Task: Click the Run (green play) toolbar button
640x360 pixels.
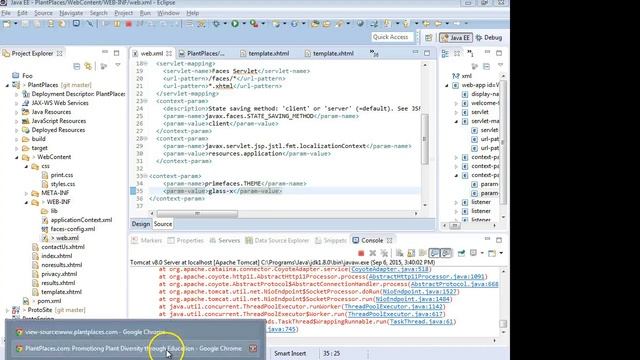Action: [x=235, y=24]
